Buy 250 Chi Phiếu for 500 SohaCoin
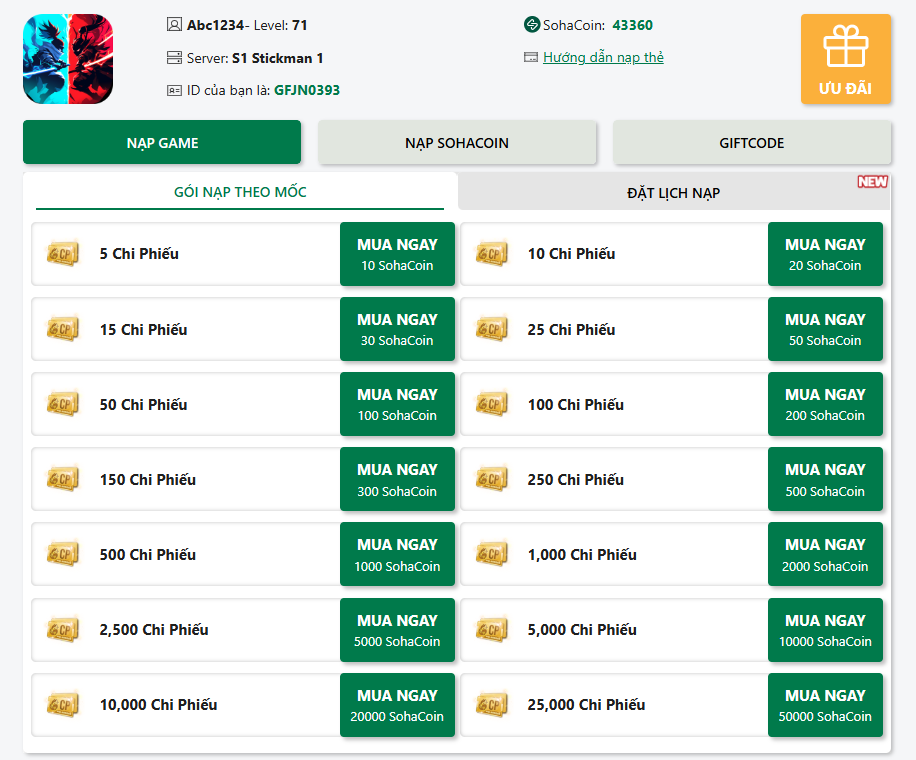916x760 pixels. click(825, 479)
